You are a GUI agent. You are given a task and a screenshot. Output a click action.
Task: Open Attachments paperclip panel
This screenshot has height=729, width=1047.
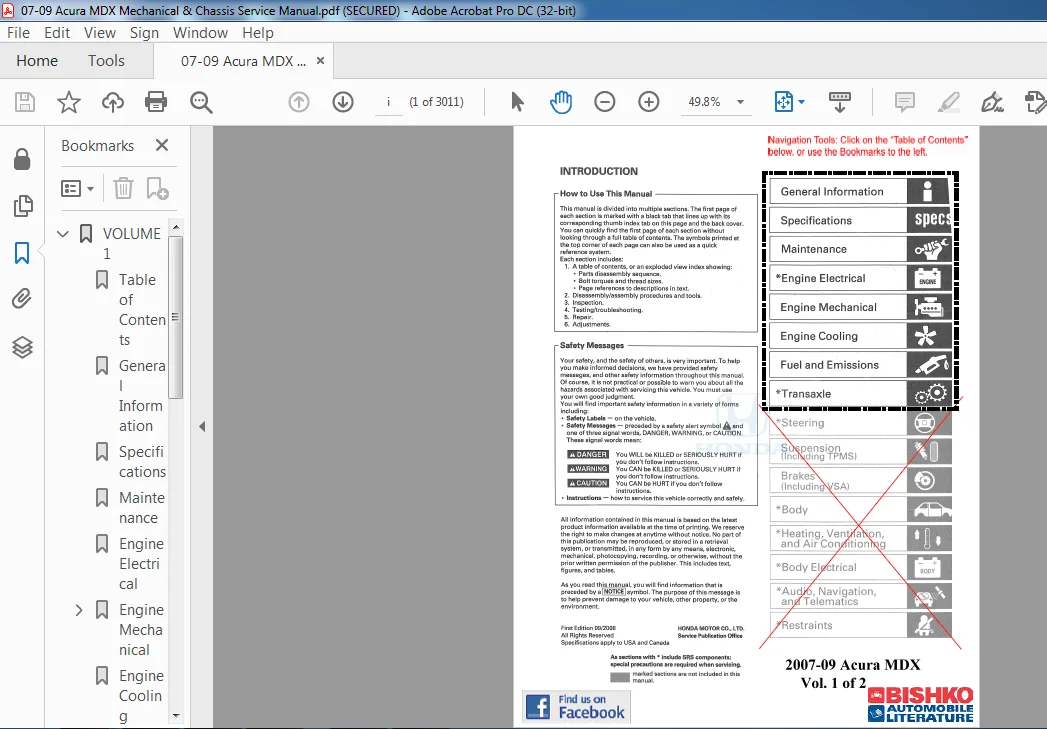(x=22, y=298)
